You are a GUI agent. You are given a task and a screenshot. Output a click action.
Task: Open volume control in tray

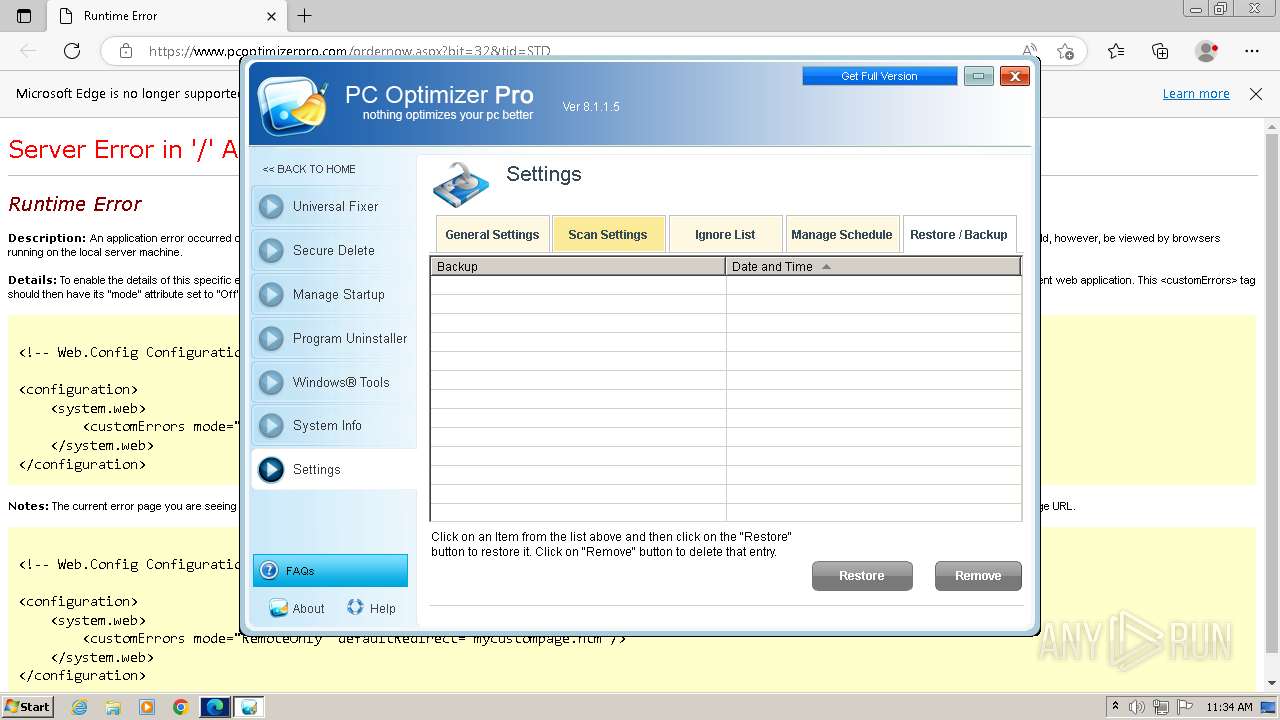pos(1137,707)
